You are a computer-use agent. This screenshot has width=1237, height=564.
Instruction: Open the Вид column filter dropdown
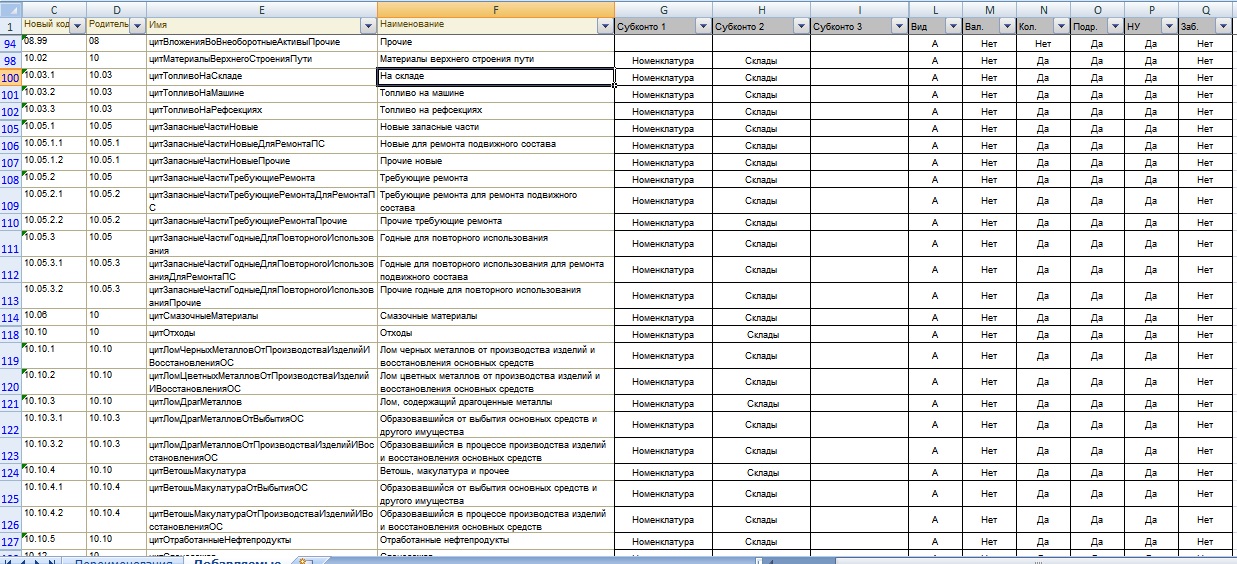[x=951, y=26]
